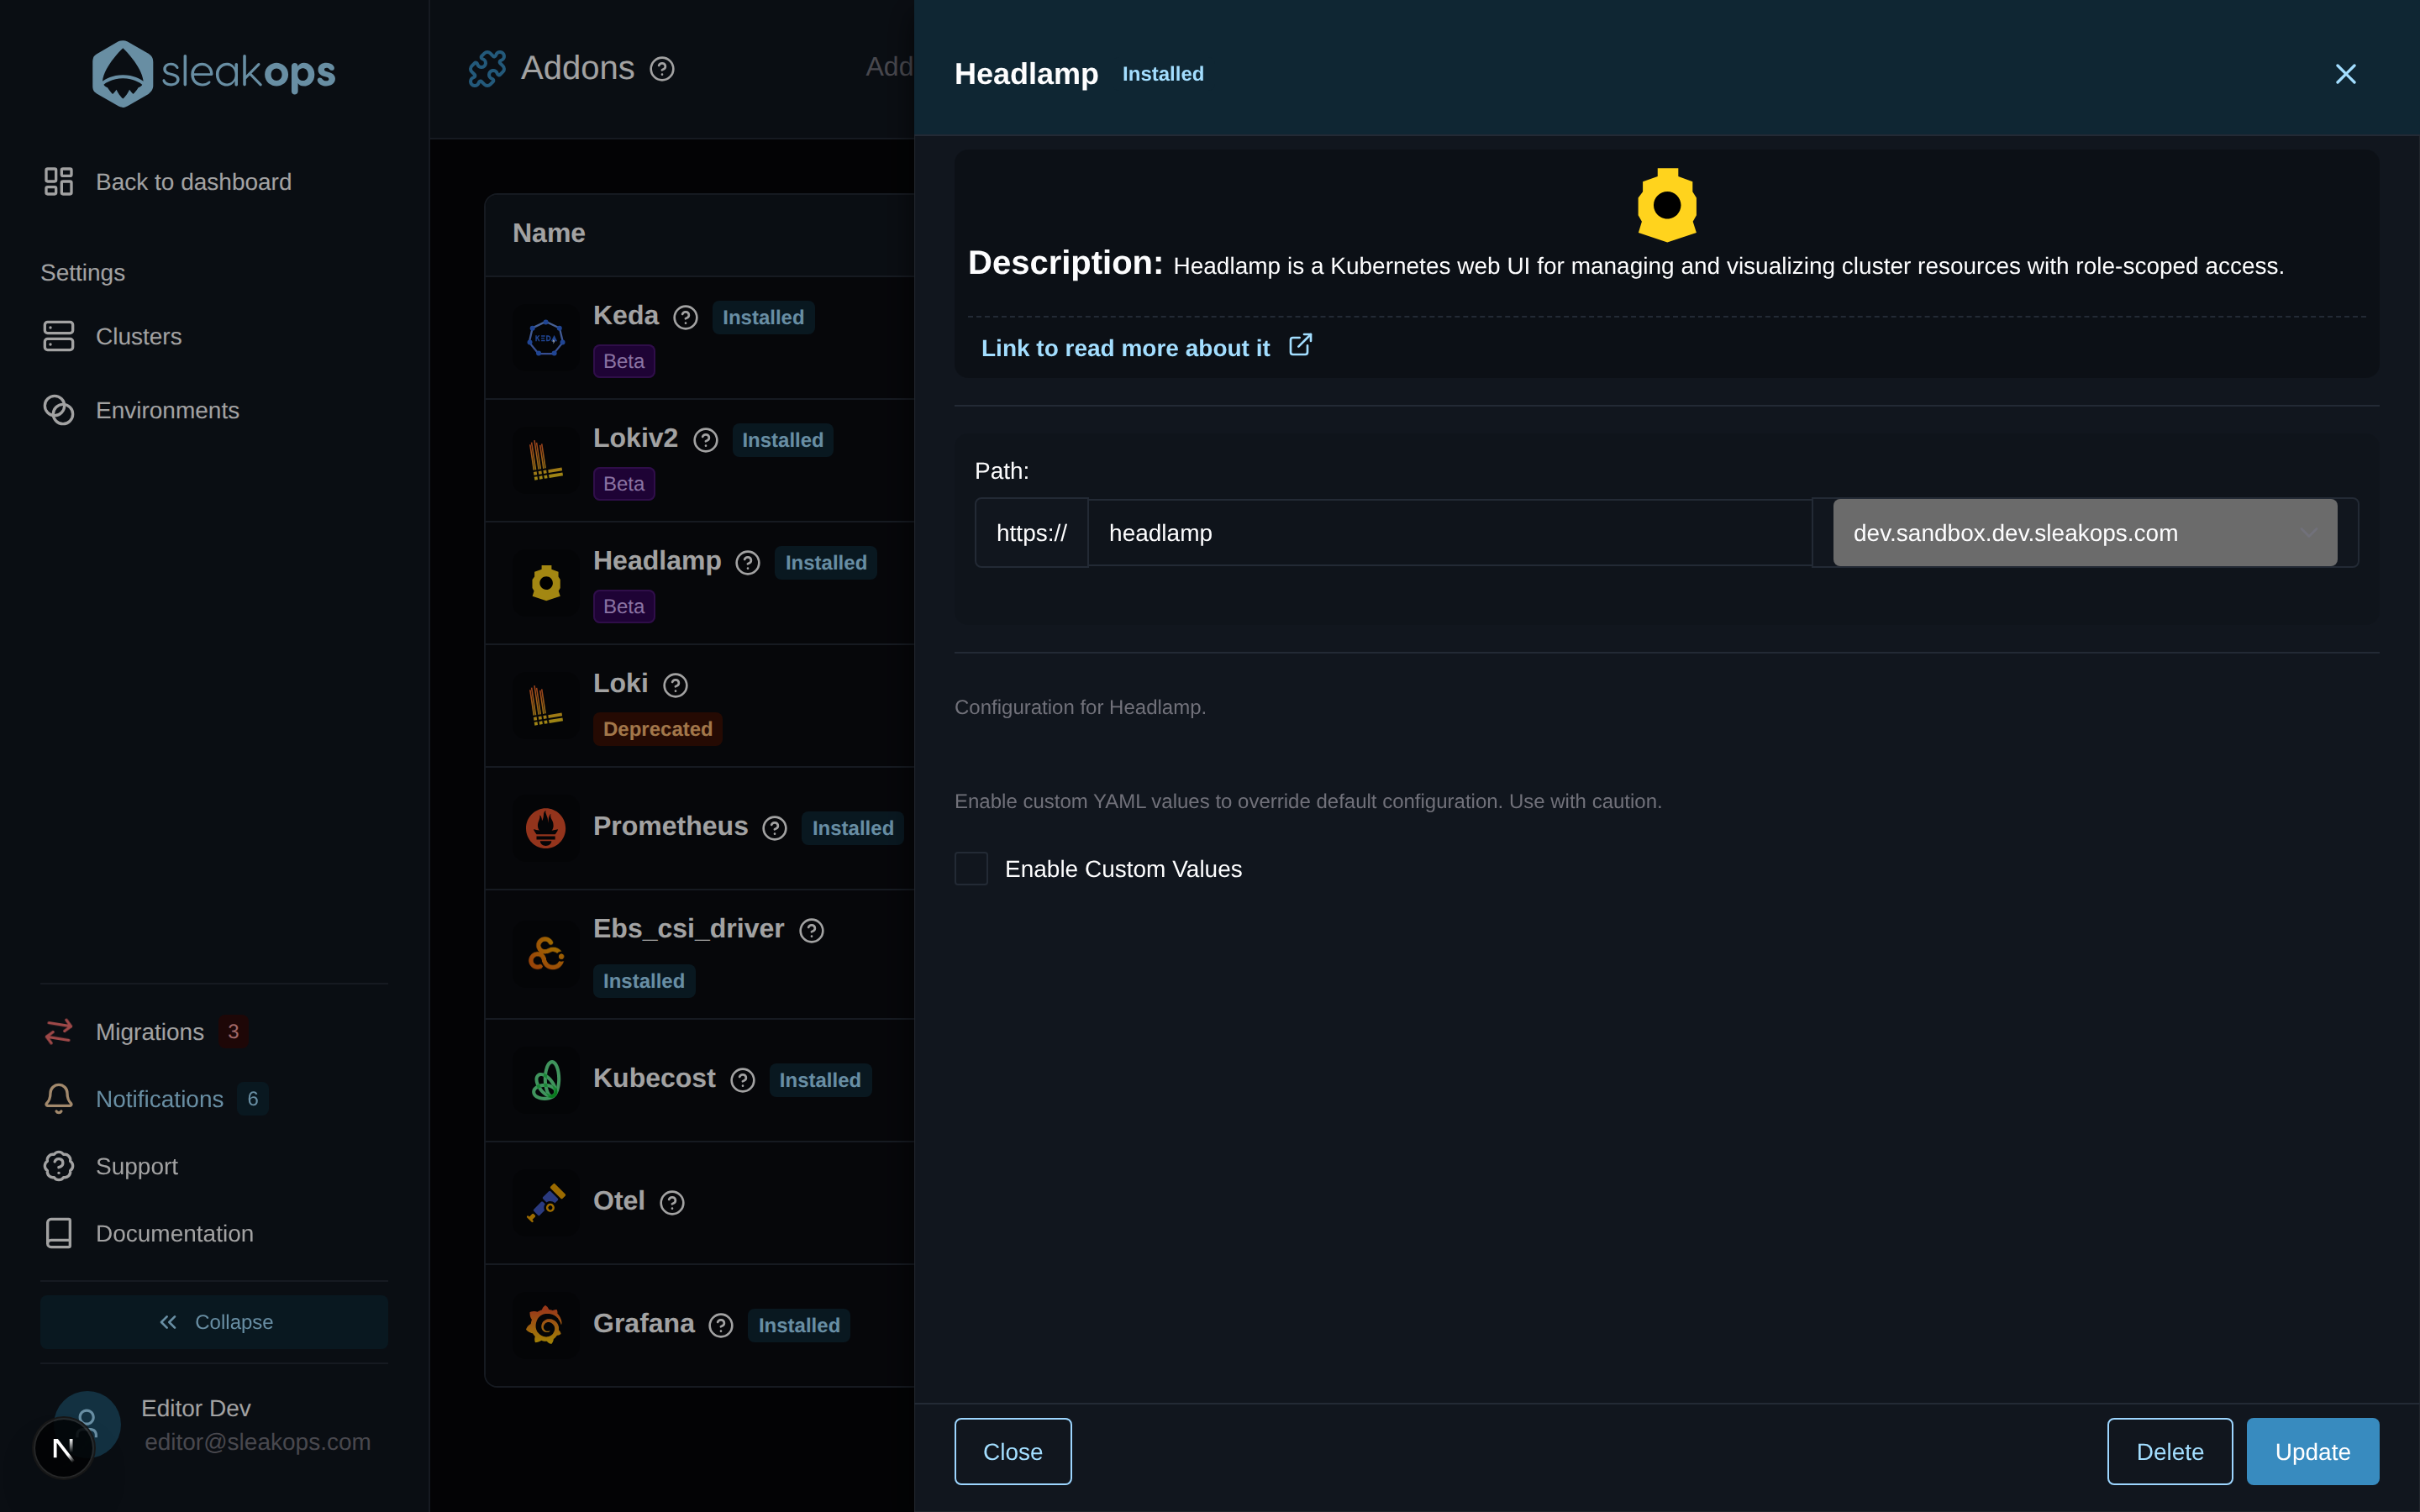
Task: Click the Deprecated badge on Loki
Action: pyautogui.click(x=657, y=729)
